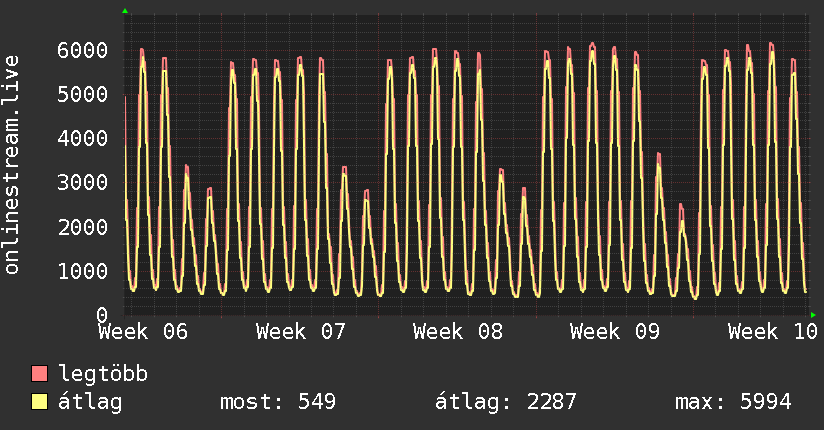Click the 6000 y-axis label

click(83, 50)
